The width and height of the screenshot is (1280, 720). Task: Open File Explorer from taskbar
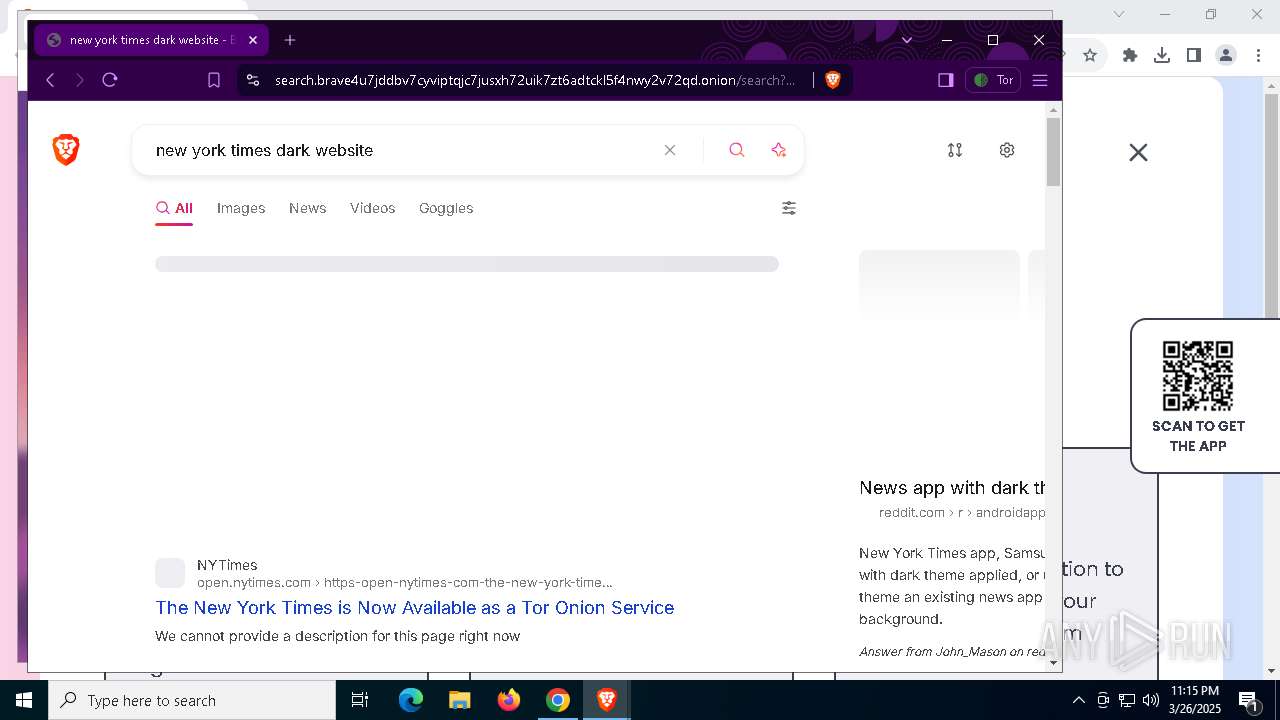pos(460,700)
